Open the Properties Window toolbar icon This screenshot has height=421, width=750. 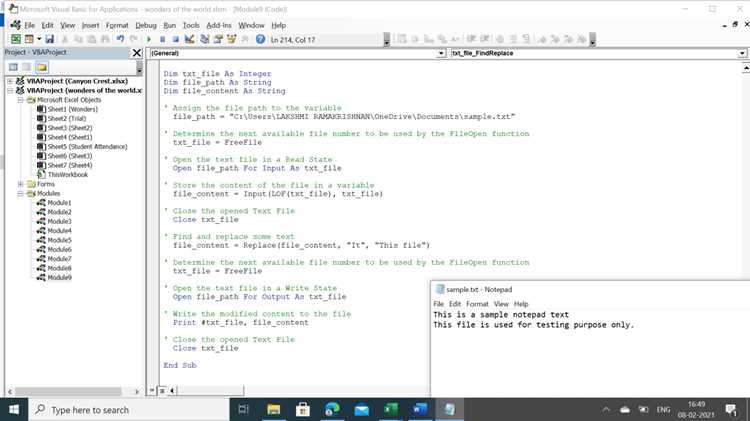(218, 39)
